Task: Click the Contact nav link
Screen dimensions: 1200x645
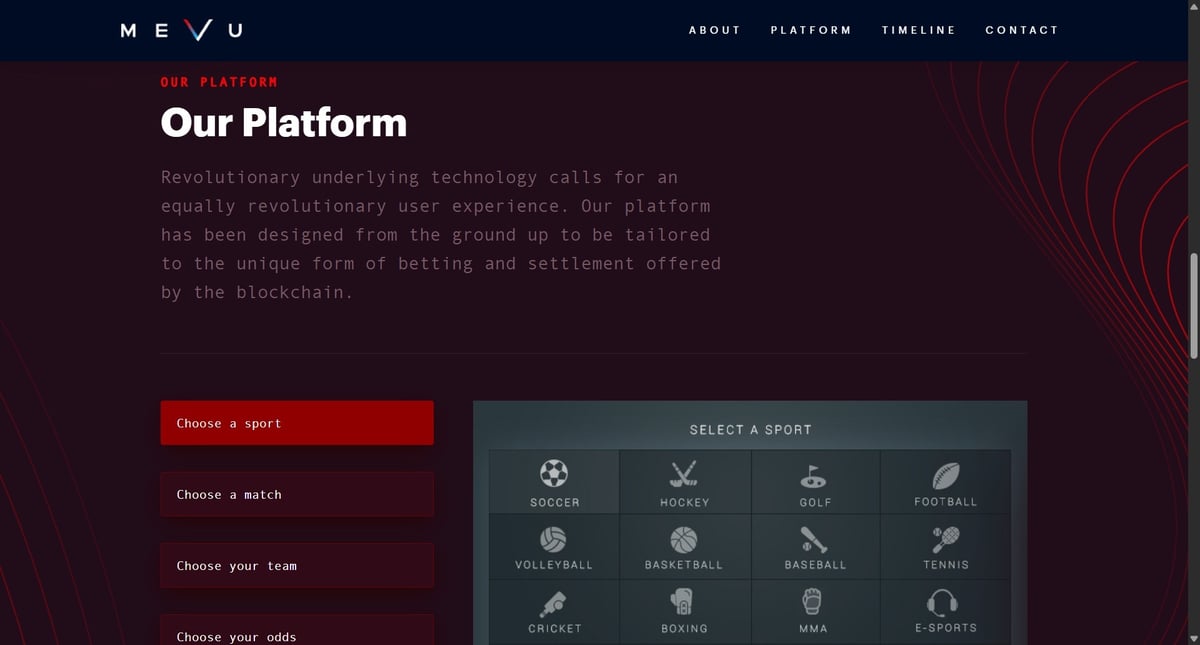Action: tap(1021, 30)
